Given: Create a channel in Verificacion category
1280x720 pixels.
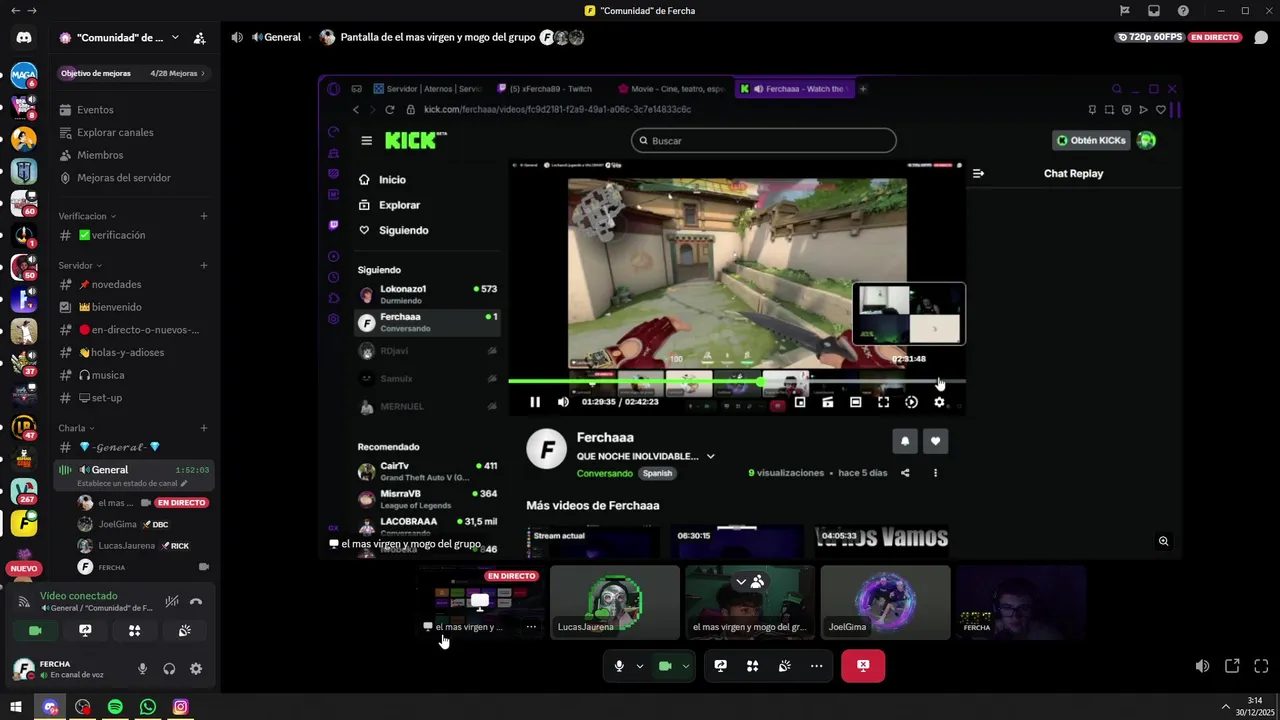Looking at the screenshot, I should (204, 216).
